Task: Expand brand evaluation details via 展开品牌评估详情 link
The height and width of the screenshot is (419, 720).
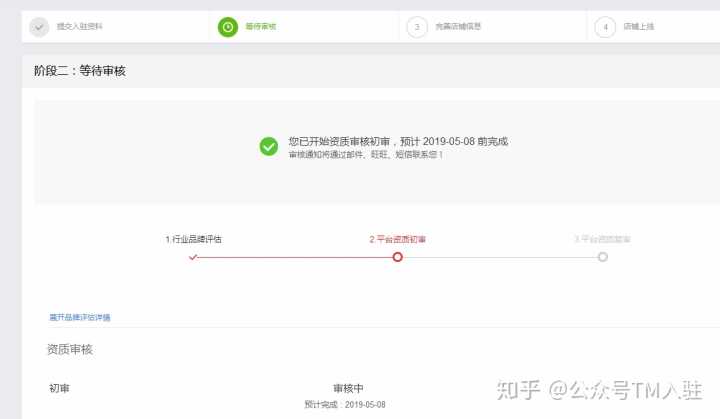Action: [x=80, y=317]
